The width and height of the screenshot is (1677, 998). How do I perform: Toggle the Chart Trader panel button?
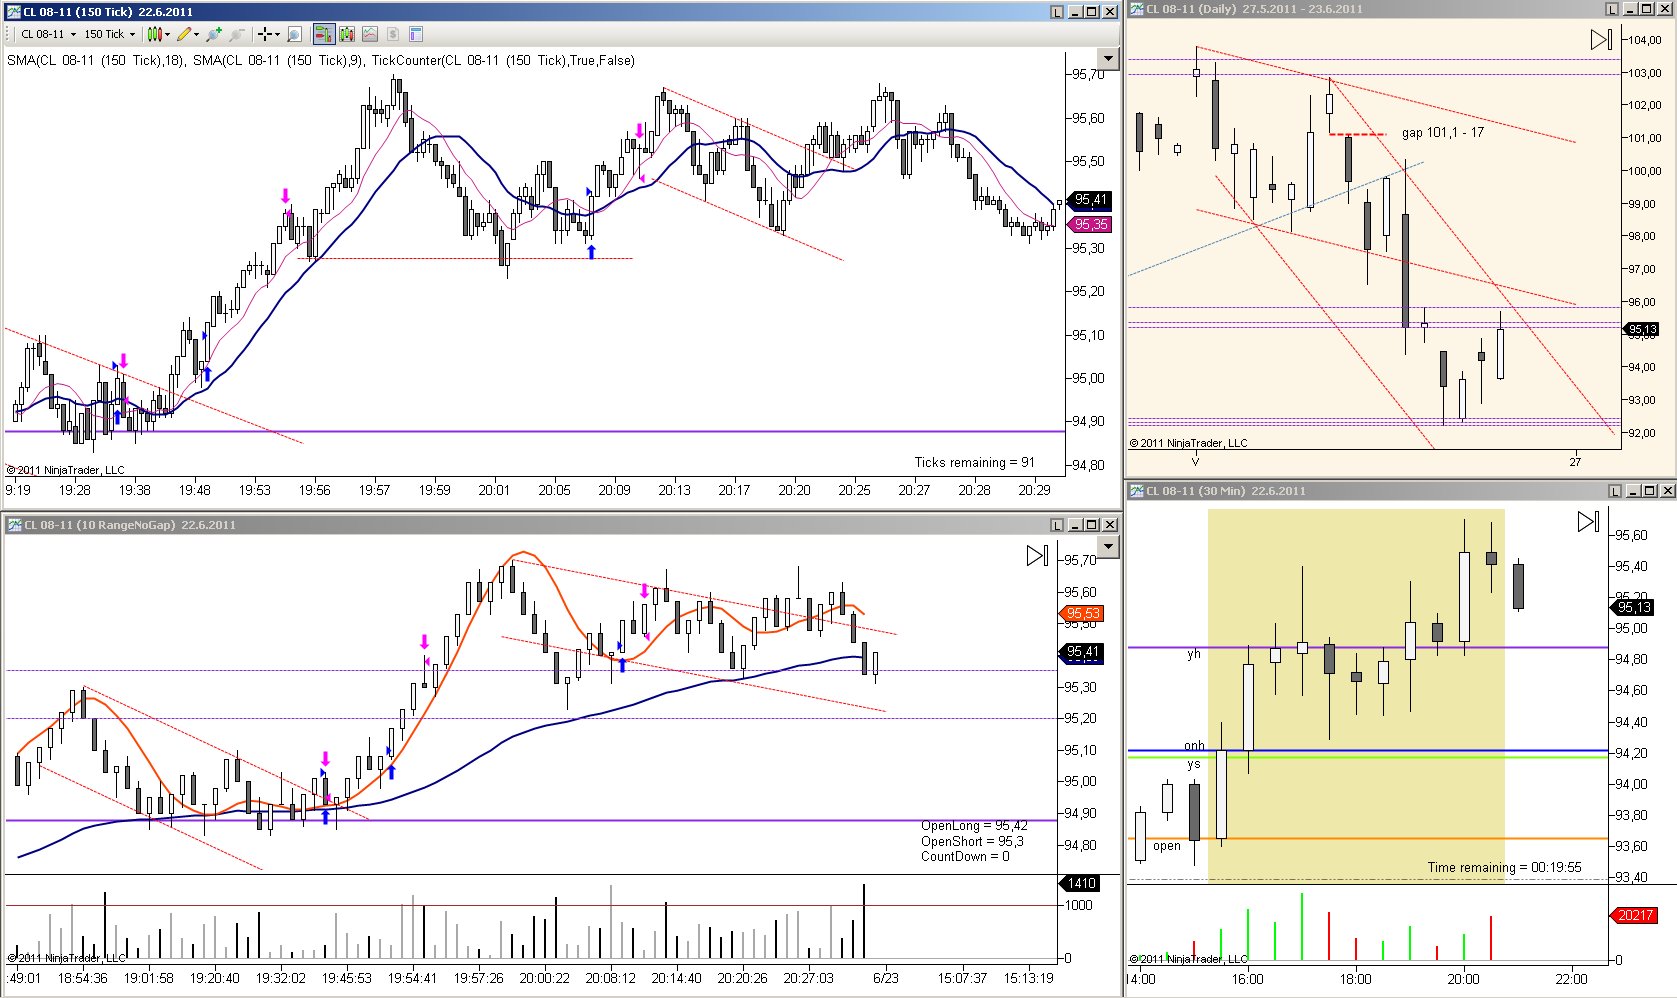(x=323, y=34)
